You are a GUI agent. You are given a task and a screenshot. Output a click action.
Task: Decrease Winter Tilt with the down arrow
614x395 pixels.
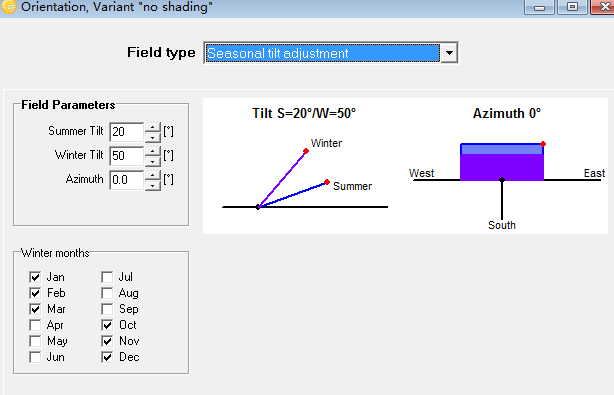pyautogui.click(x=152, y=161)
